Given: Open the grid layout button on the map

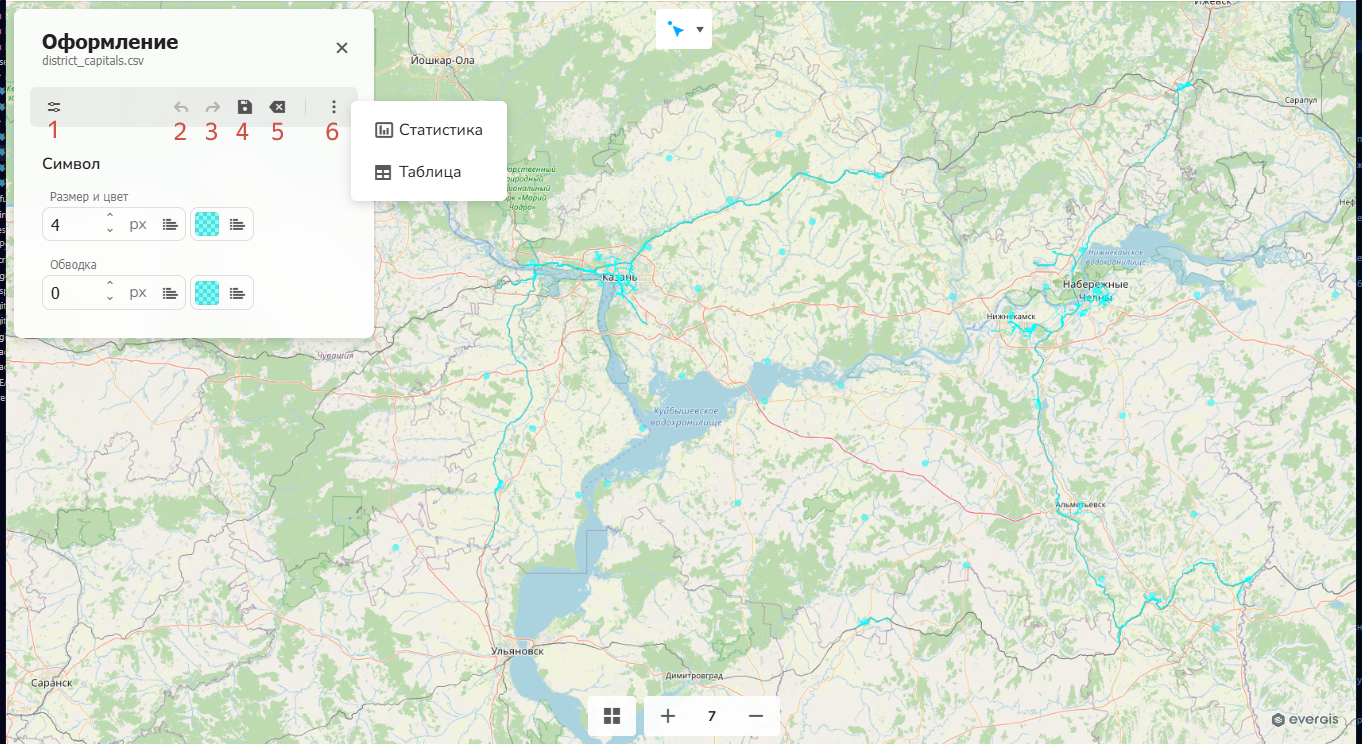Looking at the screenshot, I should (x=612, y=716).
